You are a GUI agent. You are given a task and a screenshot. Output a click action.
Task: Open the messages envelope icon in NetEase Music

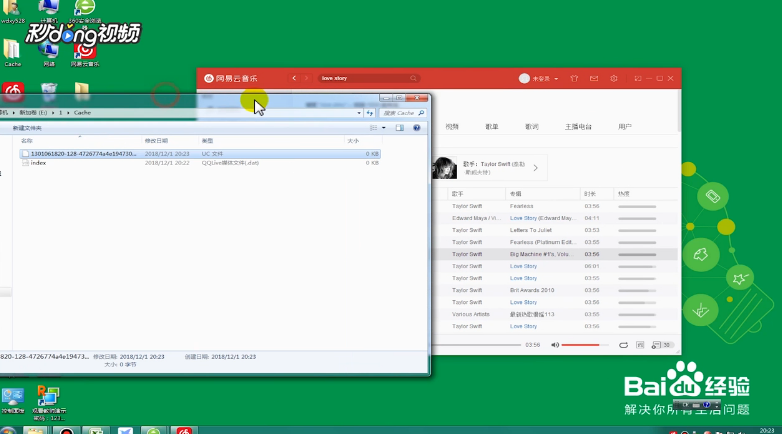594,78
